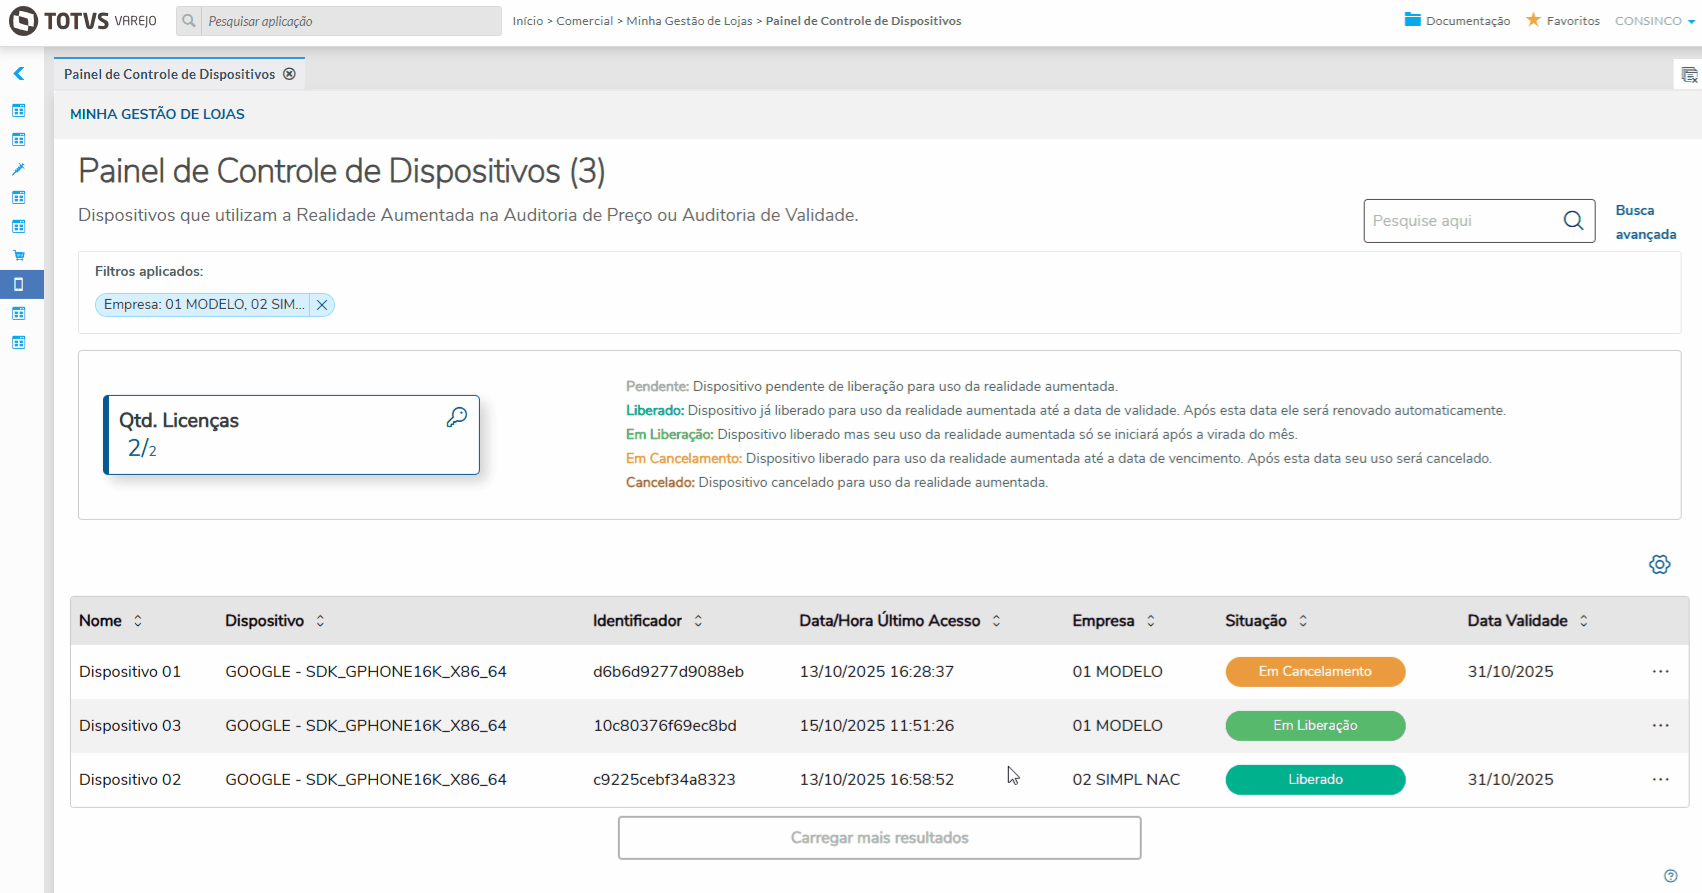The height and width of the screenshot is (893, 1702).
Task: Go to Início in the breadcrumb
Action: [x=528, y=21]
